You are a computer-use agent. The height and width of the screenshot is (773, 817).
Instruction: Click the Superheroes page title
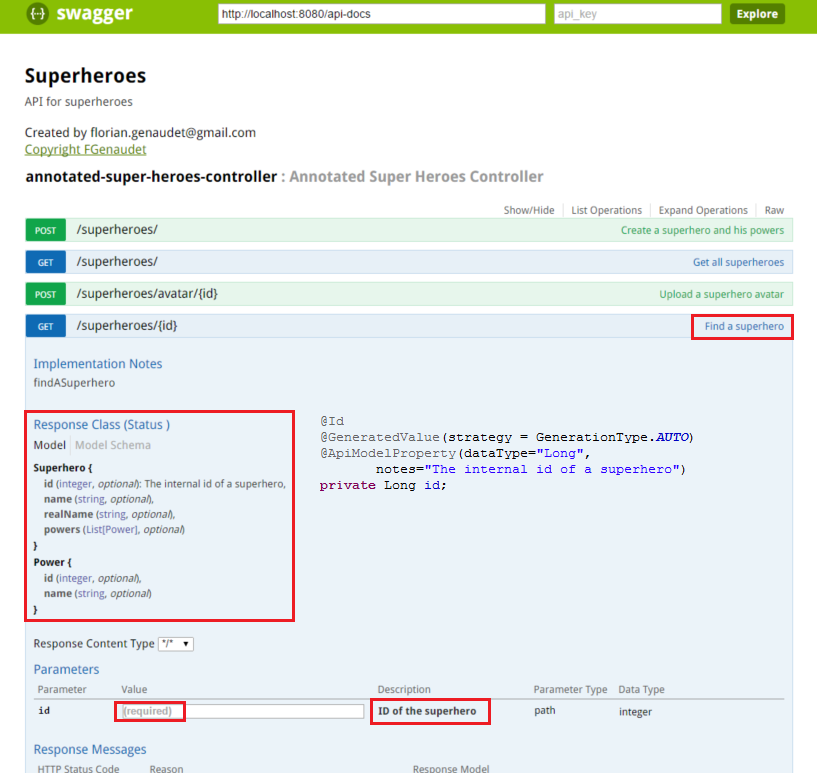[x=85, y=76]
